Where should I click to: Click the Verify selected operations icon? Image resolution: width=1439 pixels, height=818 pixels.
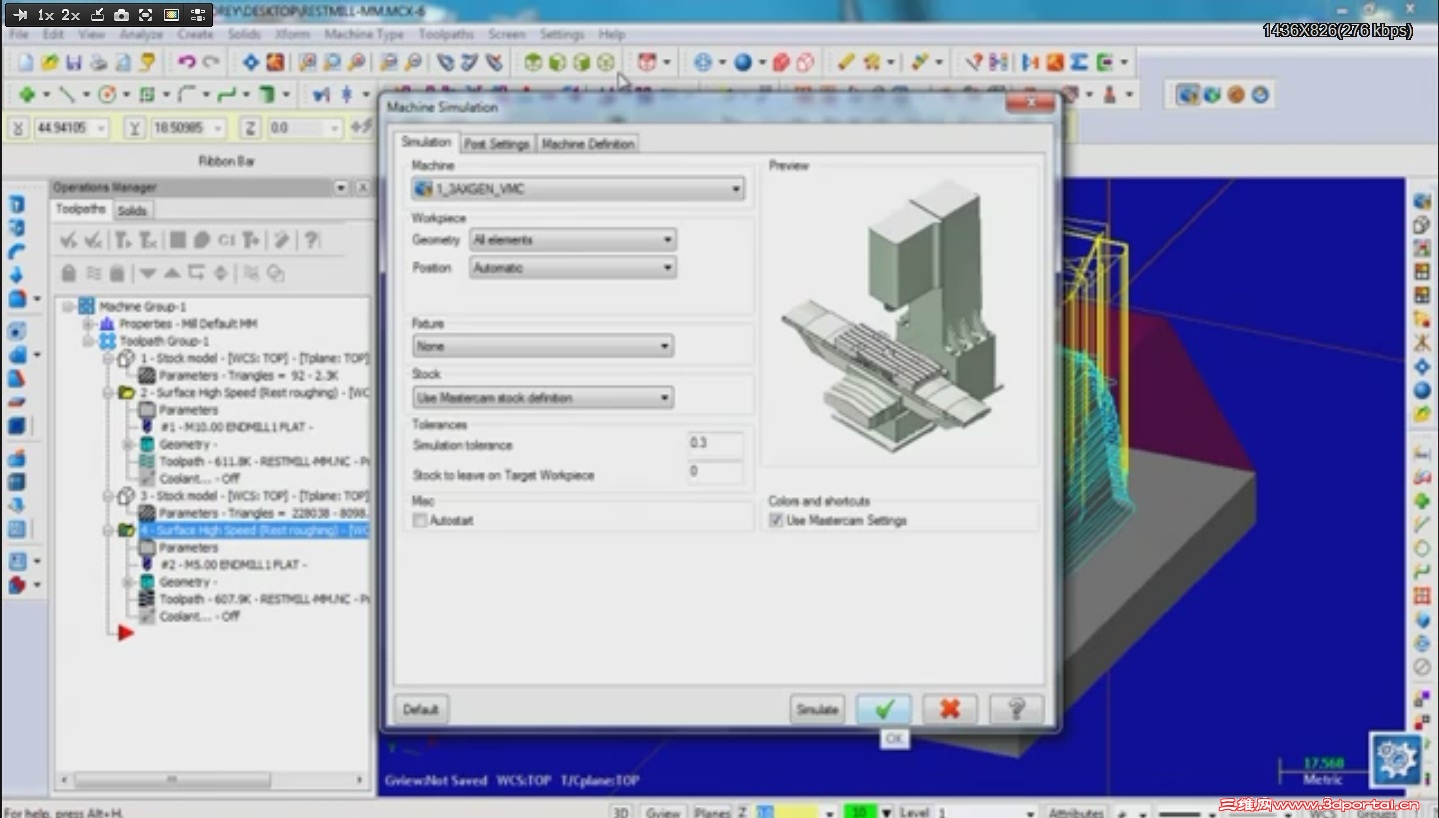tap(201, 240)
